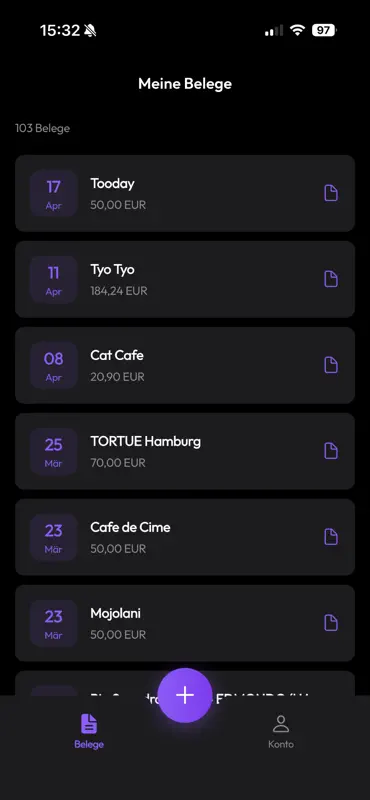Tap the 17 Apr date badge
Screen dimensions: 370x800
54,193
